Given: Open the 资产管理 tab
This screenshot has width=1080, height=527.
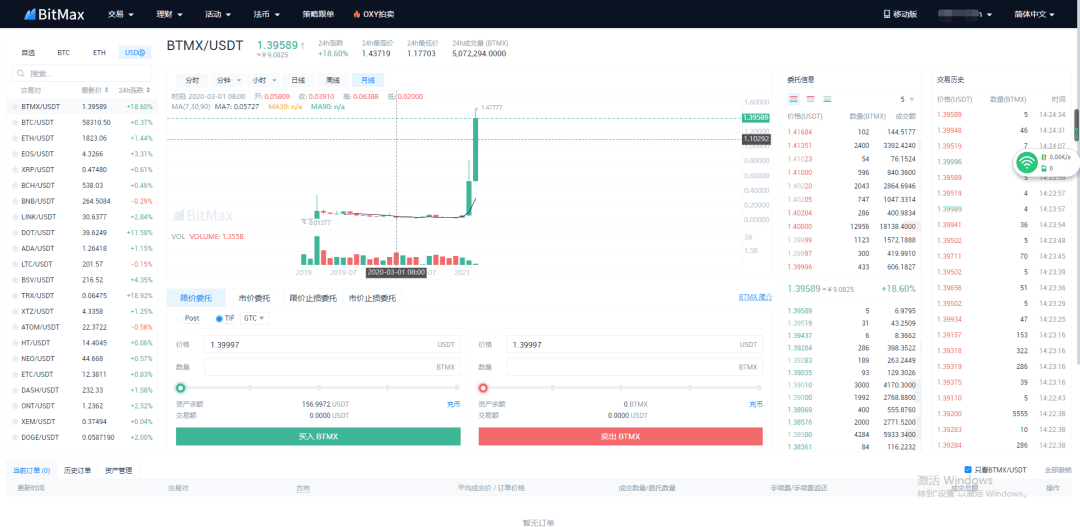Looking at the screenshot, I should 118,471.
